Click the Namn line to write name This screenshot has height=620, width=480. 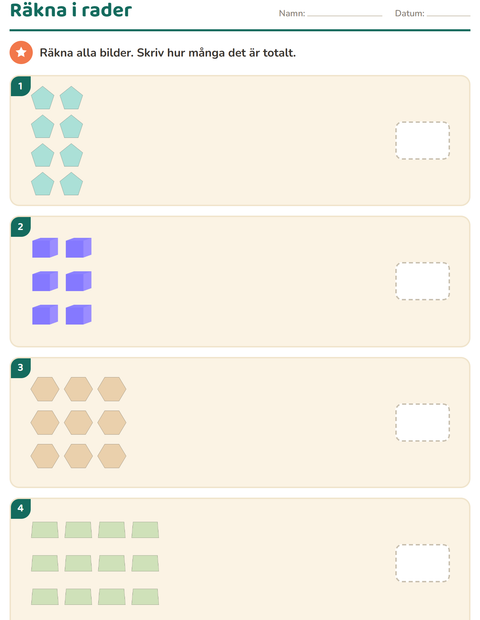(345, 15)
